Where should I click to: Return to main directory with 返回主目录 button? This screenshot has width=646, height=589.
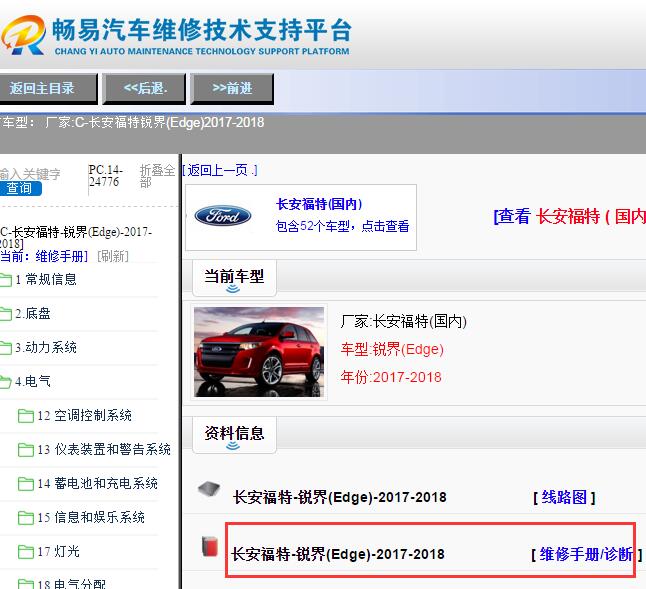(48, 89)
